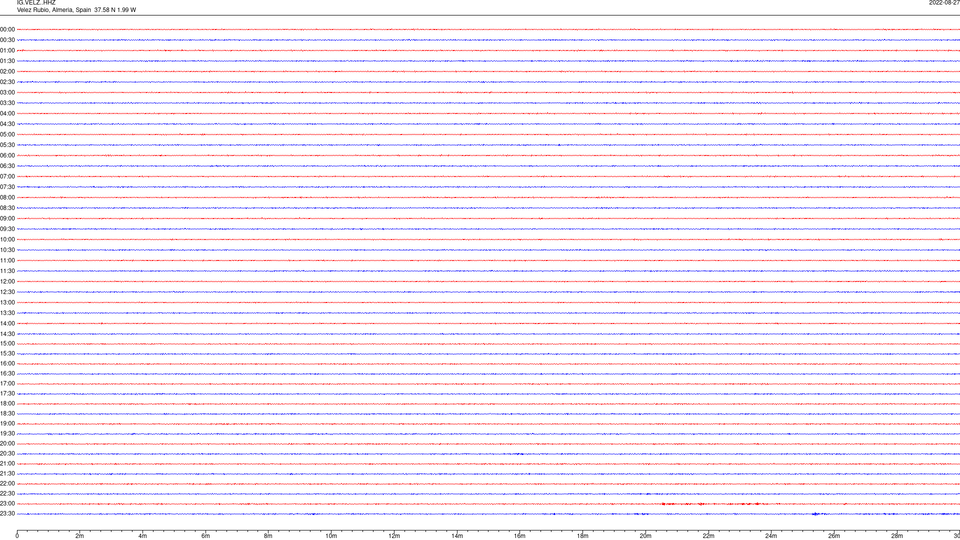Click the 10m tick label on time axis

[x=331, y=536]
